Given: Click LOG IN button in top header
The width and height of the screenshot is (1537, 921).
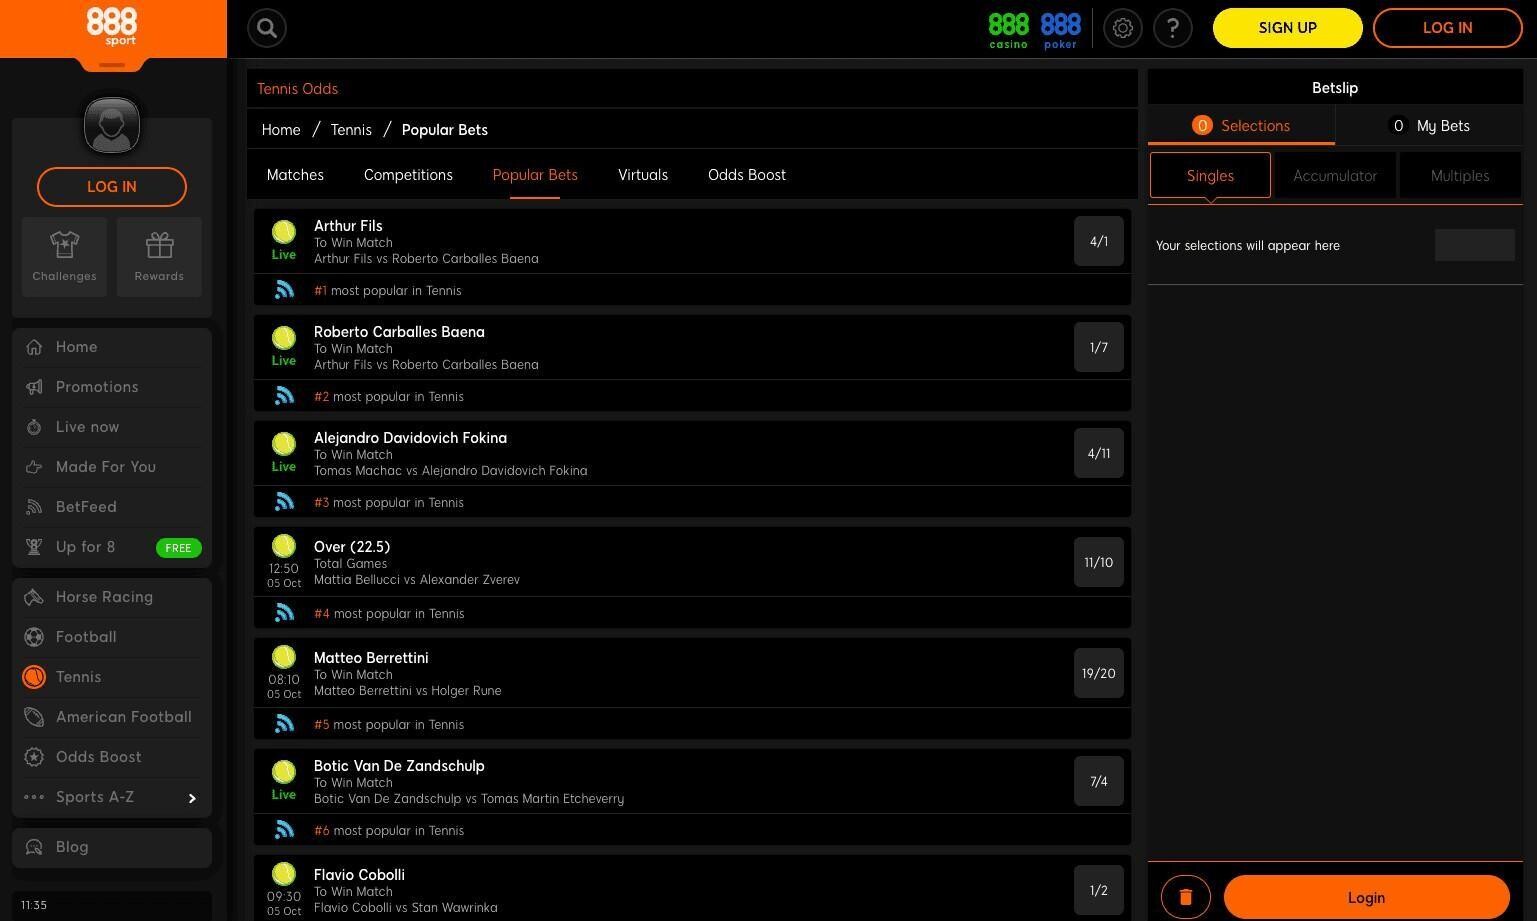Looking at the screenshot, I should coord(1448,28).
